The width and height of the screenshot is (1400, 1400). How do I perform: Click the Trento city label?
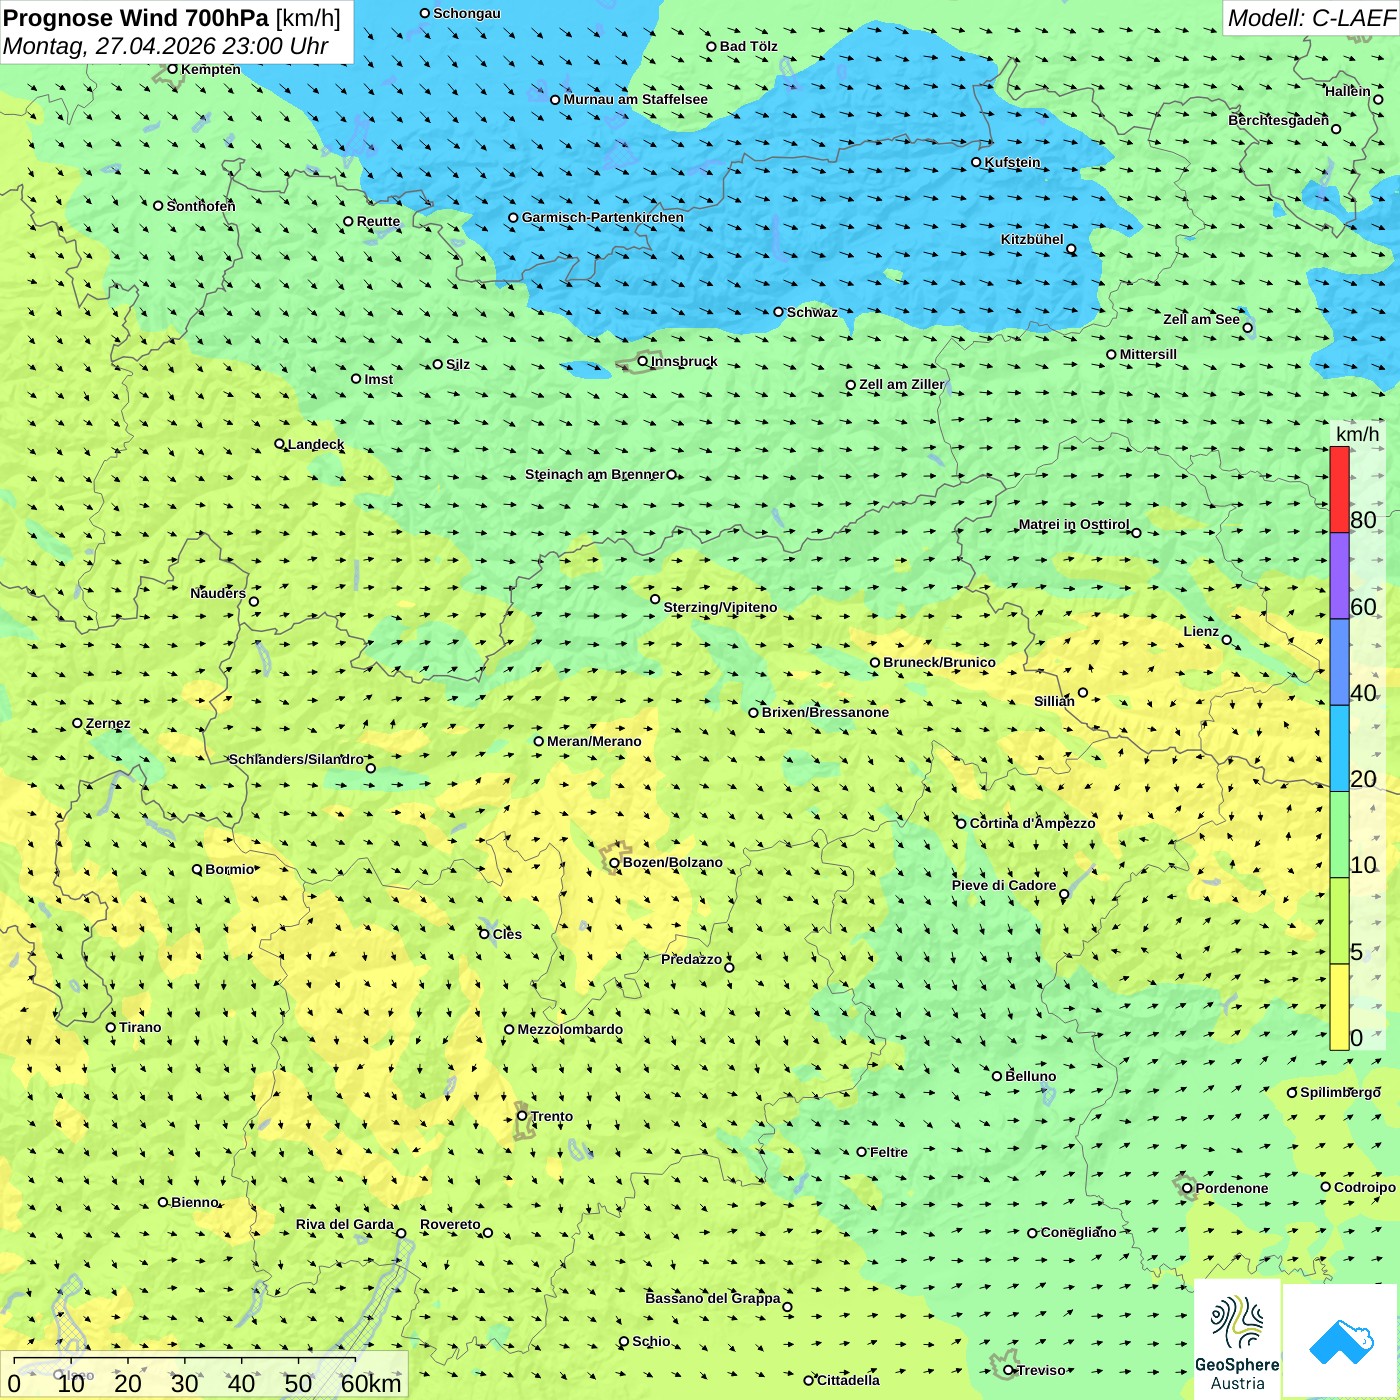tap(552, 1116)
